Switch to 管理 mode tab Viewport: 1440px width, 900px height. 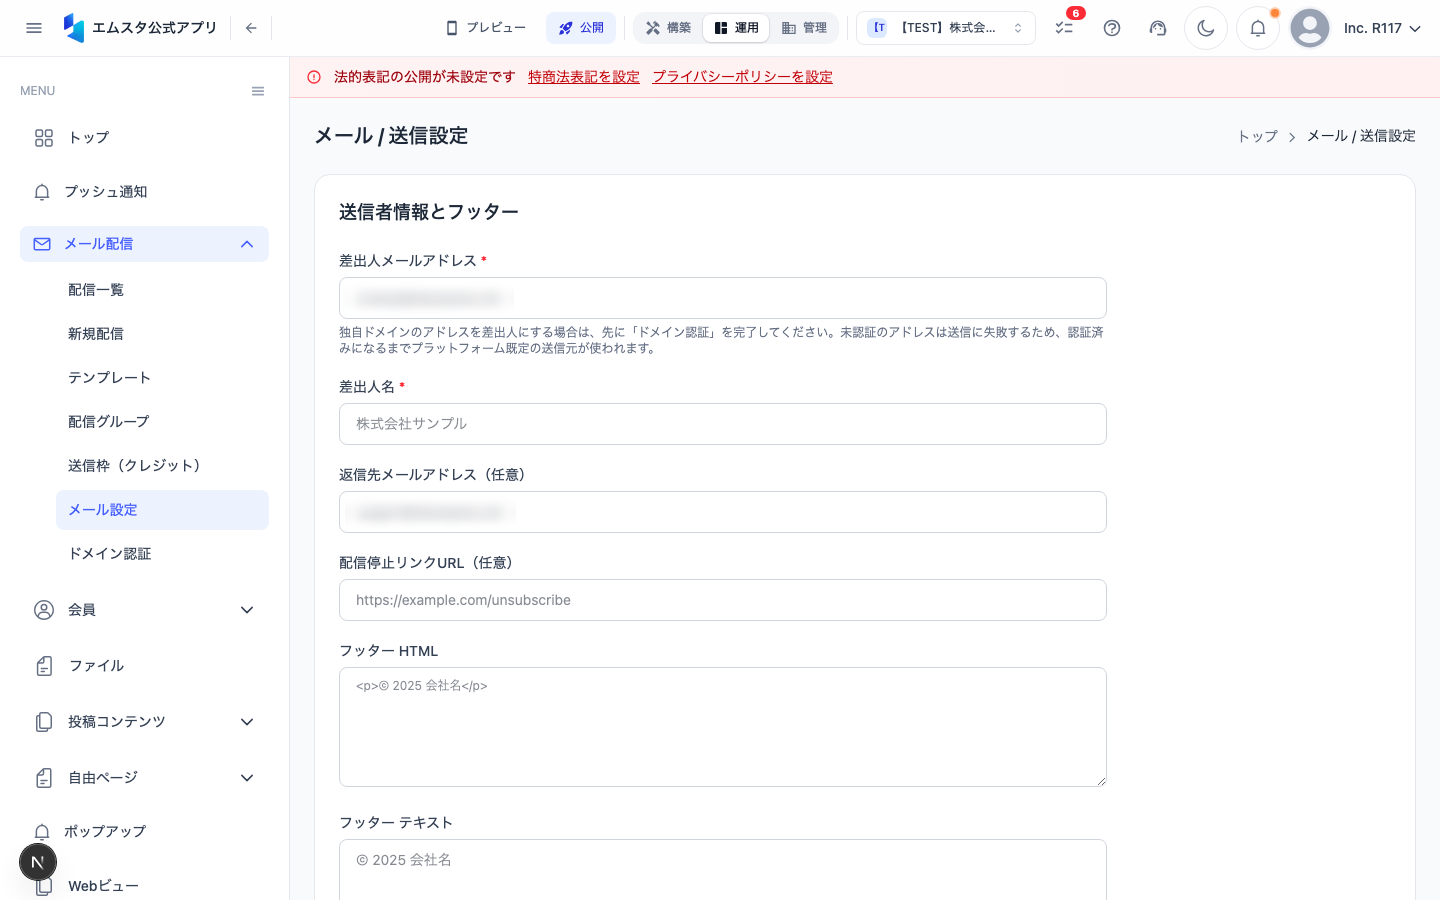pos(804,28)
